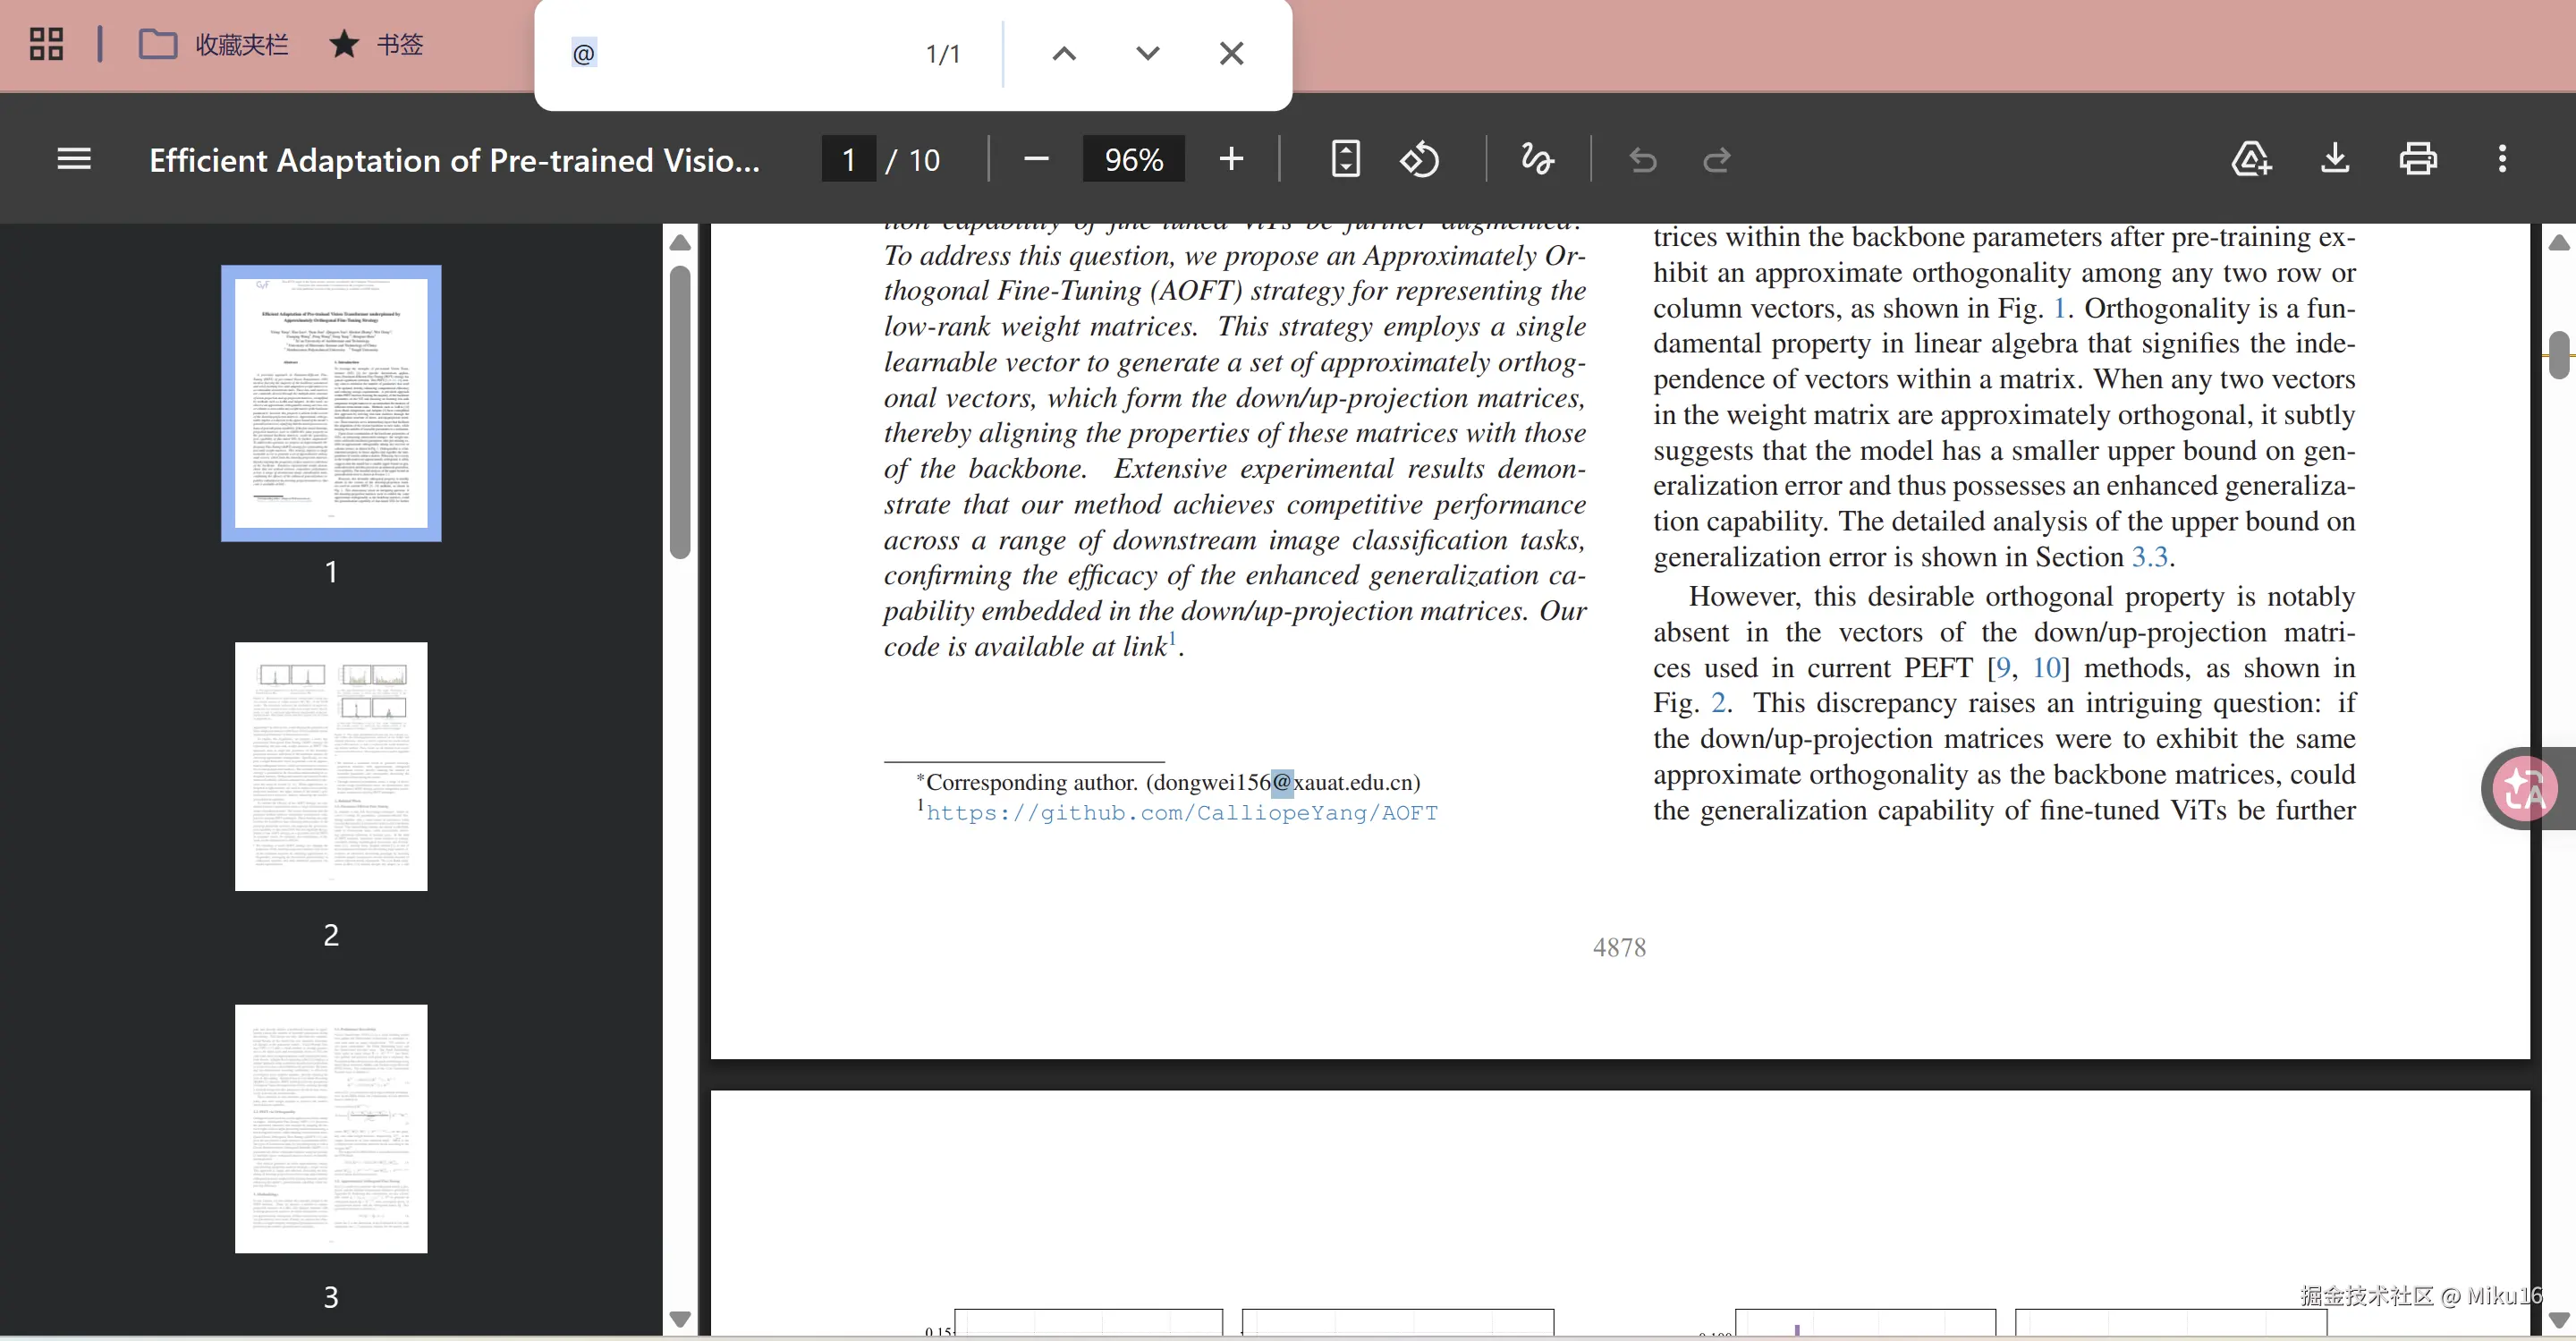The width and height of the screenshot is (2576, 1341).
Task: Save PDF to cloud drive icon
Action: [2251, 159]
